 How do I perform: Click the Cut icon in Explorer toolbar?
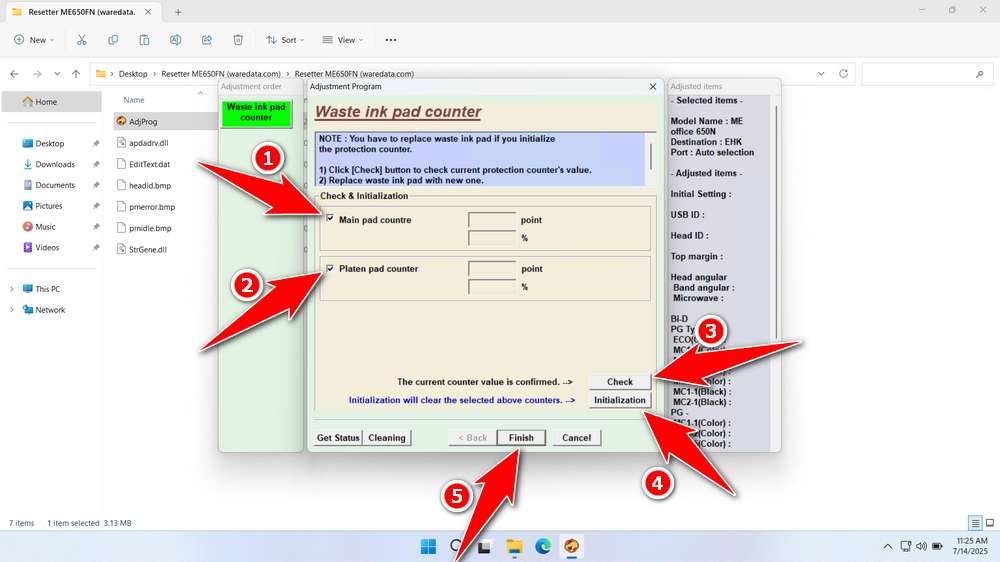tap(82, 40)
